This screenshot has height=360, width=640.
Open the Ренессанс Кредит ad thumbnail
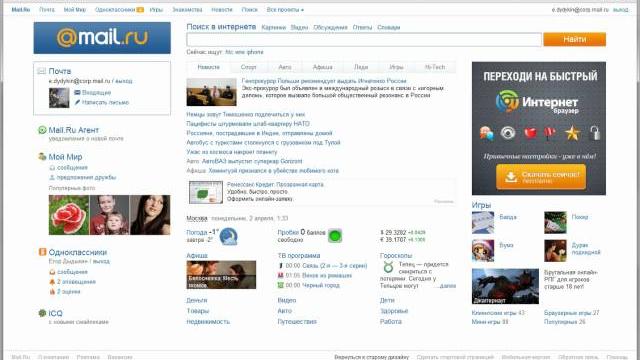(x=206, y=192)
